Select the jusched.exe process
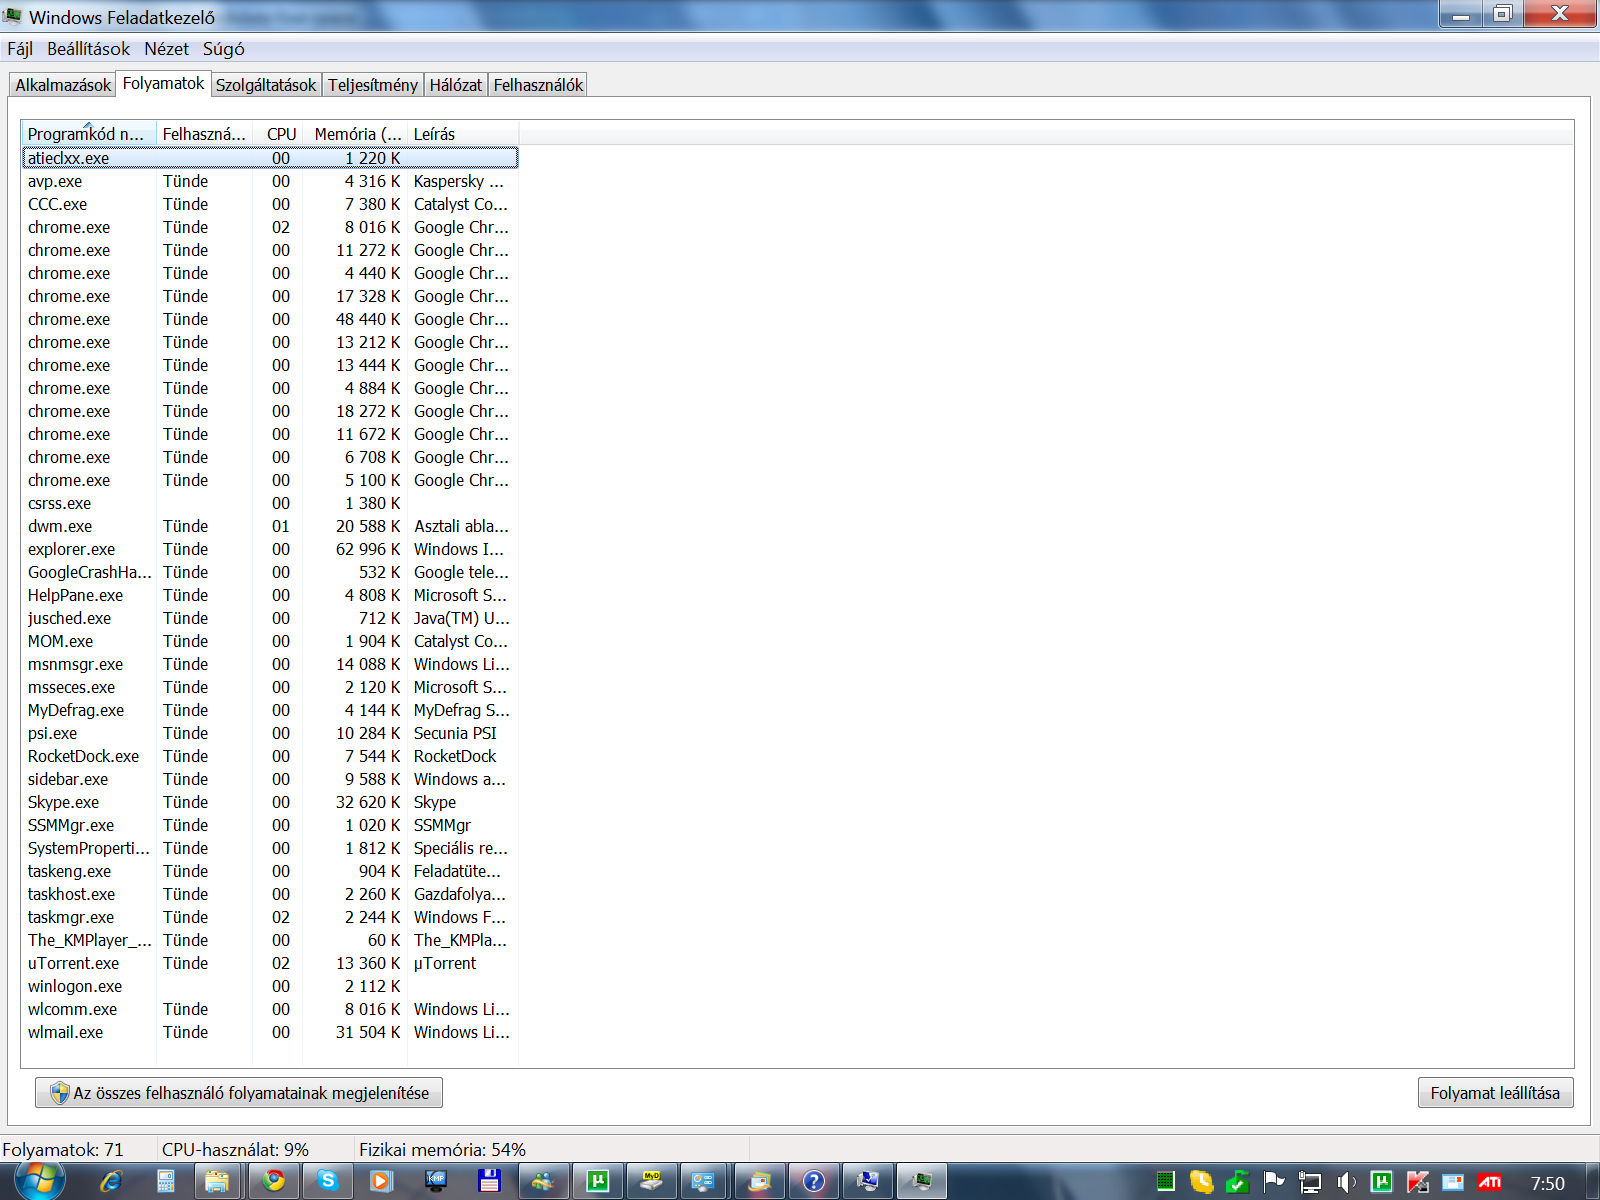This screenshot has width=1600, height=1200. (270, 618)
